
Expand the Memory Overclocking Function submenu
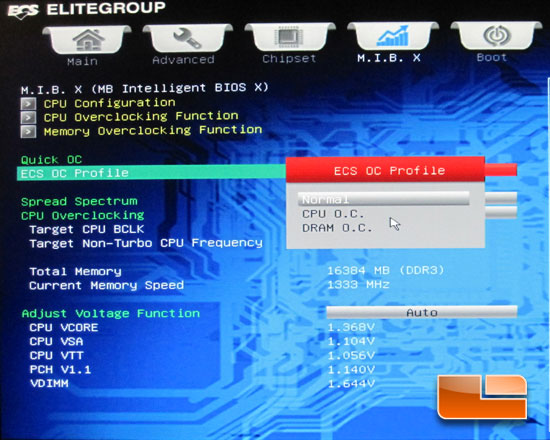coord(153,131)
